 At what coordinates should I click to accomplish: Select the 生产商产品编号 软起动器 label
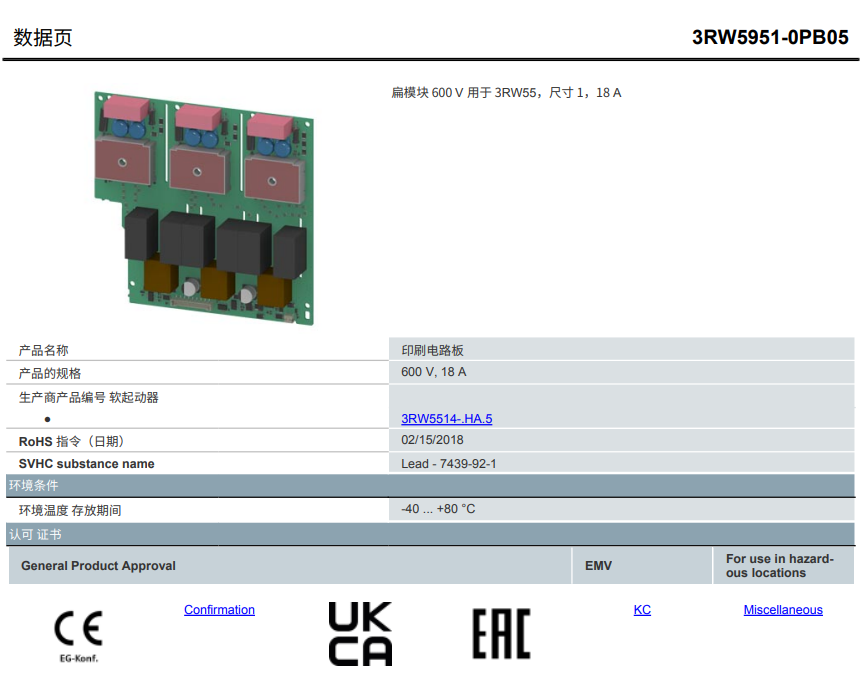tap(89, 397)
